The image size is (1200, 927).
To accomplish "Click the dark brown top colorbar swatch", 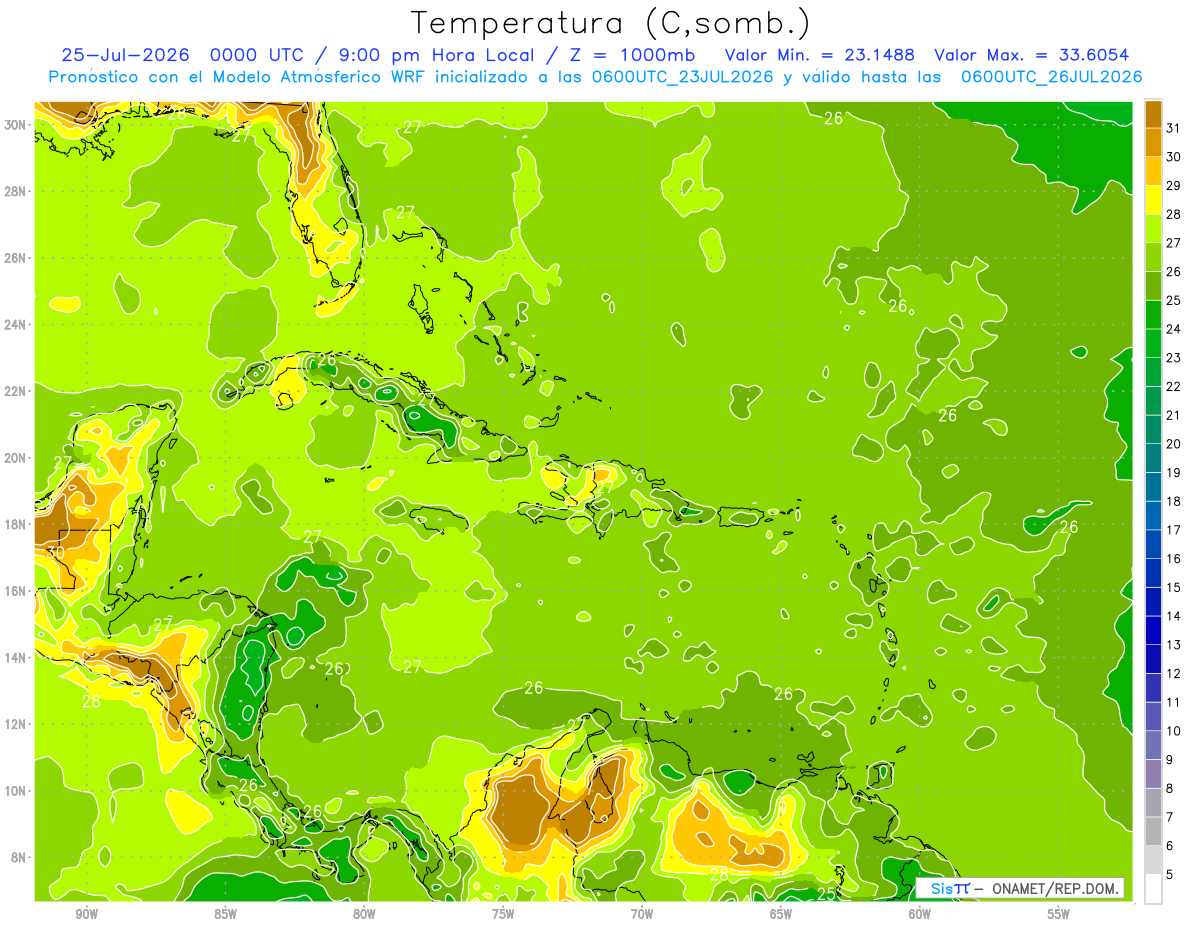I will click(x=1153, y=114).
